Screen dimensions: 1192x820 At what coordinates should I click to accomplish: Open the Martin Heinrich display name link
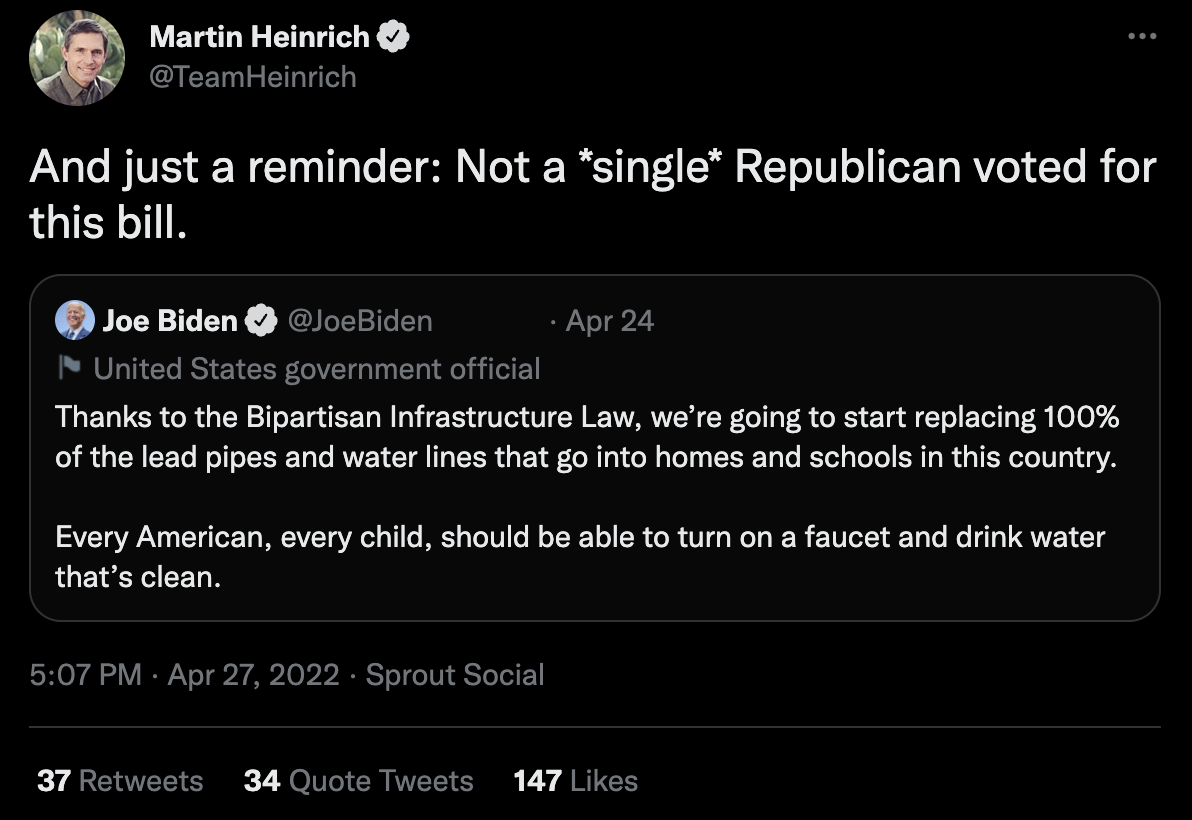[259, 38]
